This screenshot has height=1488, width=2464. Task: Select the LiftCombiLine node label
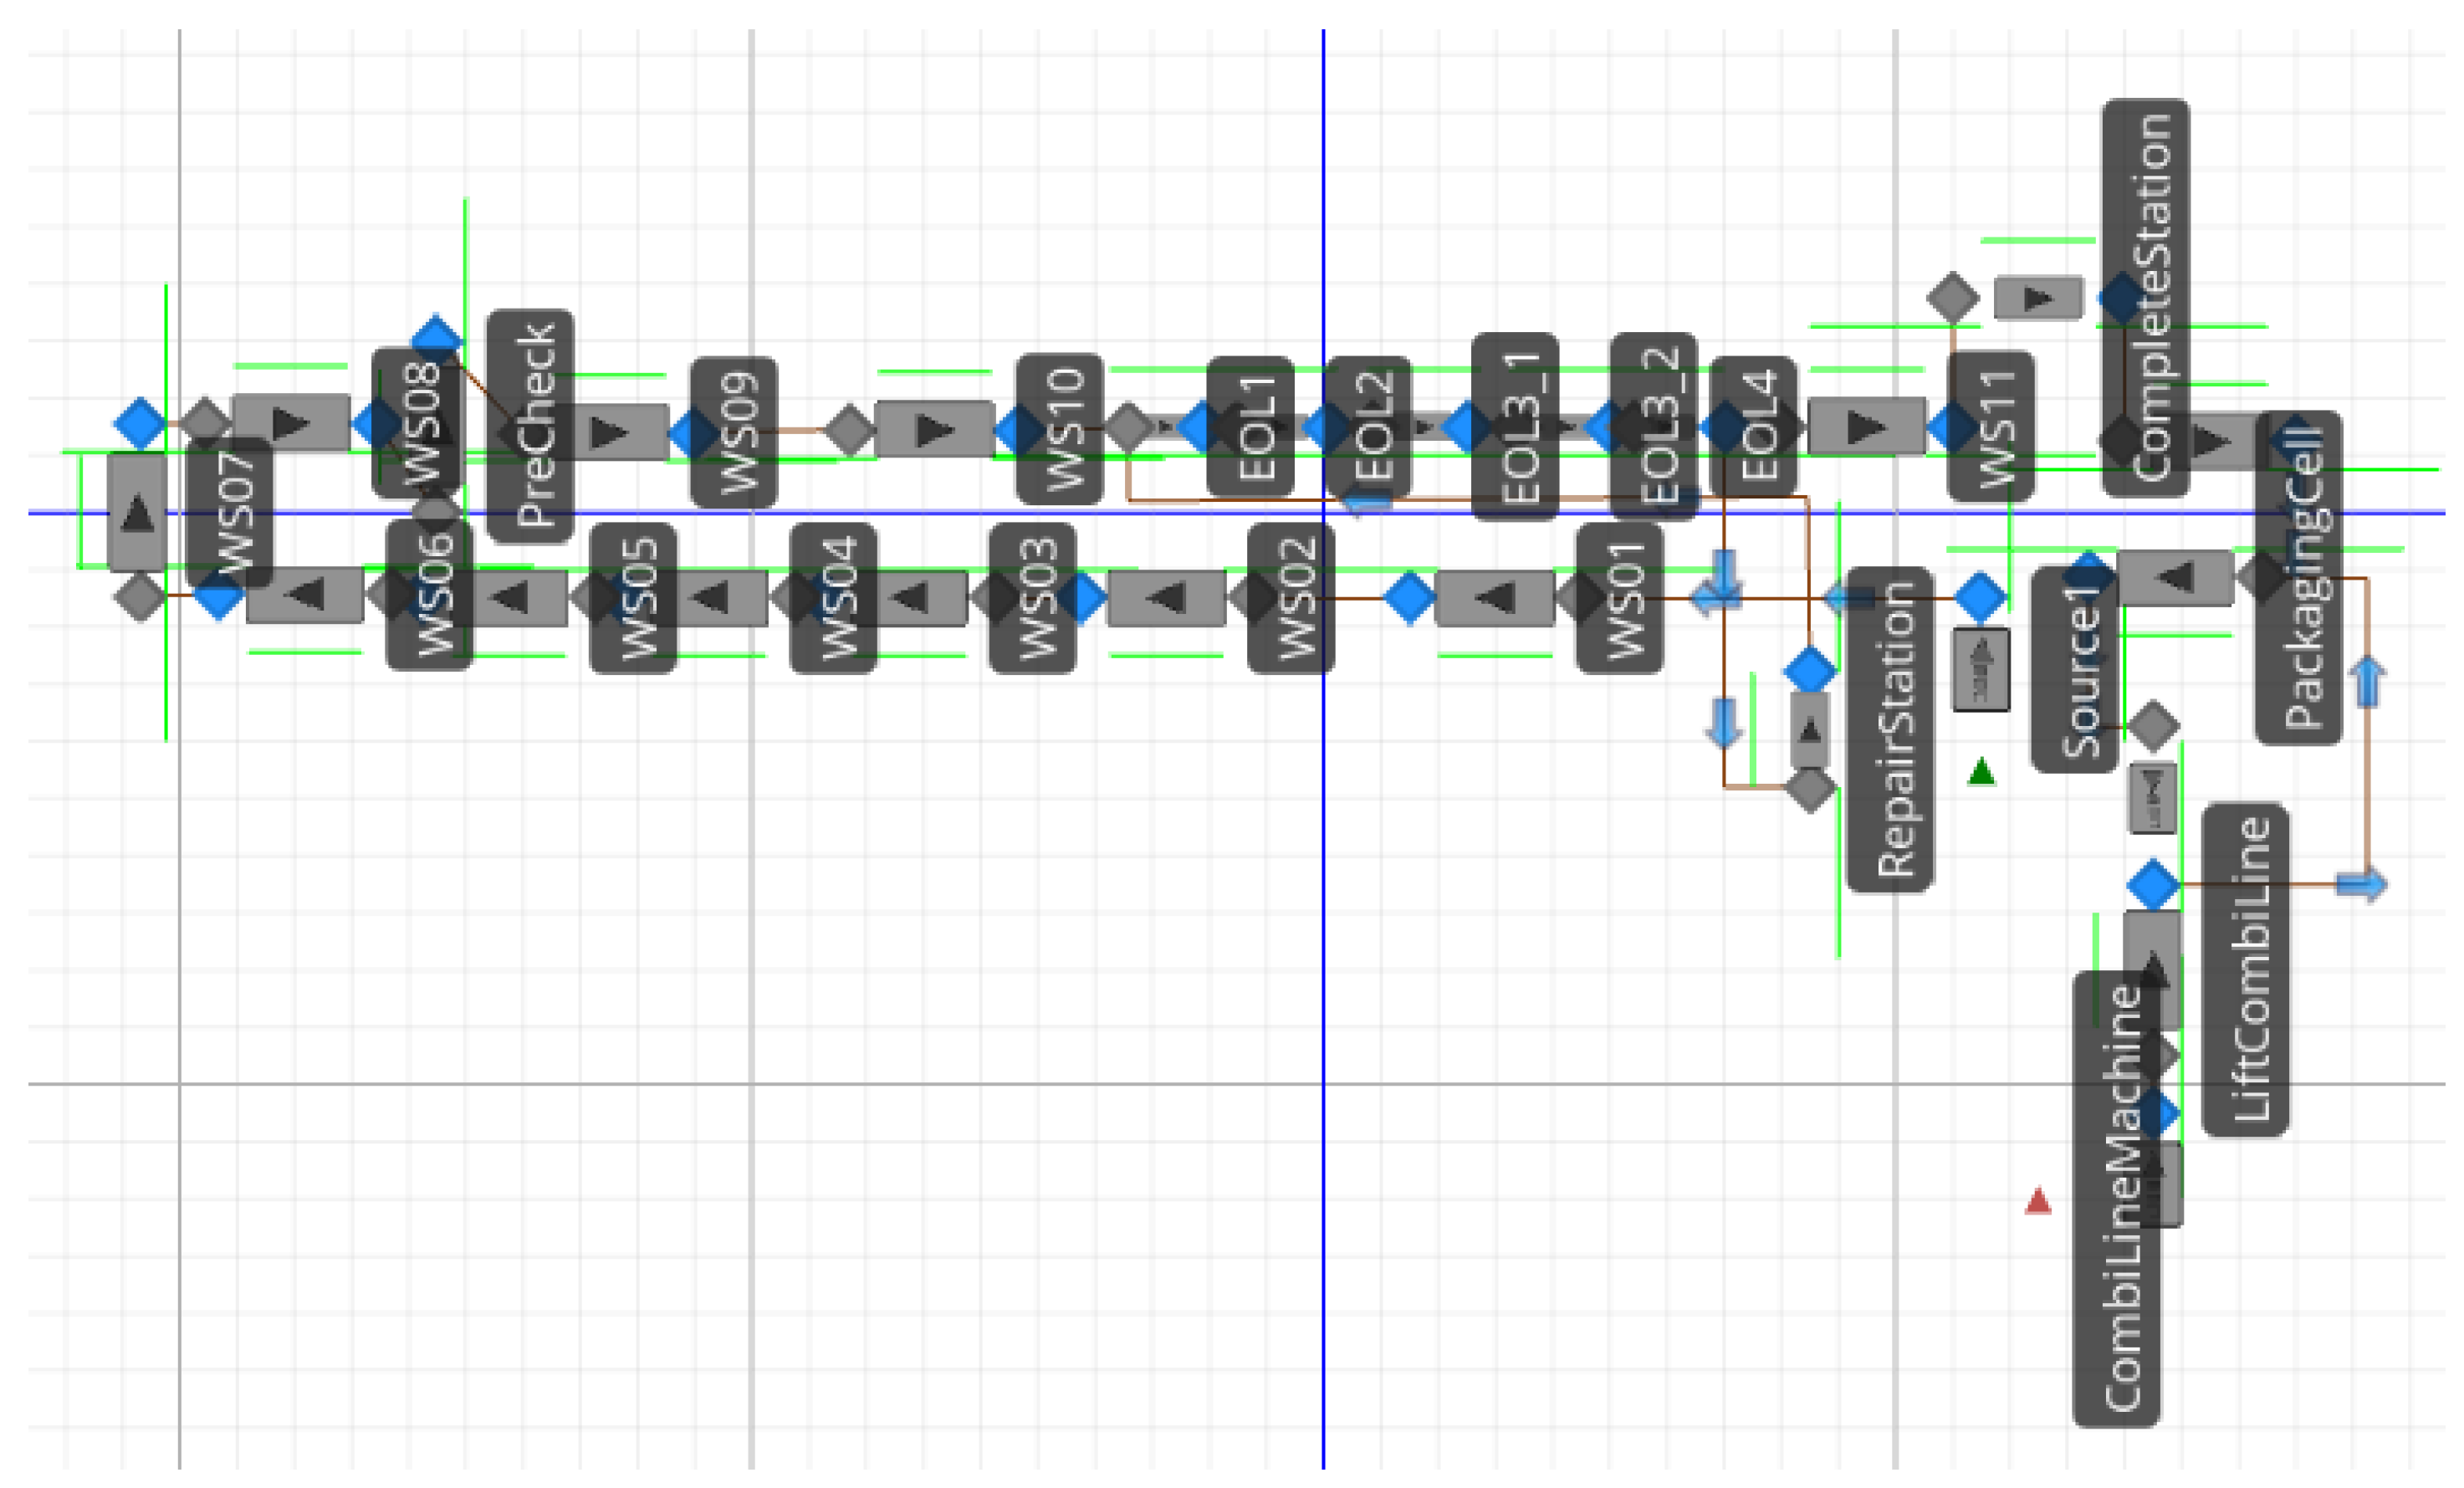coord(2246,969)
